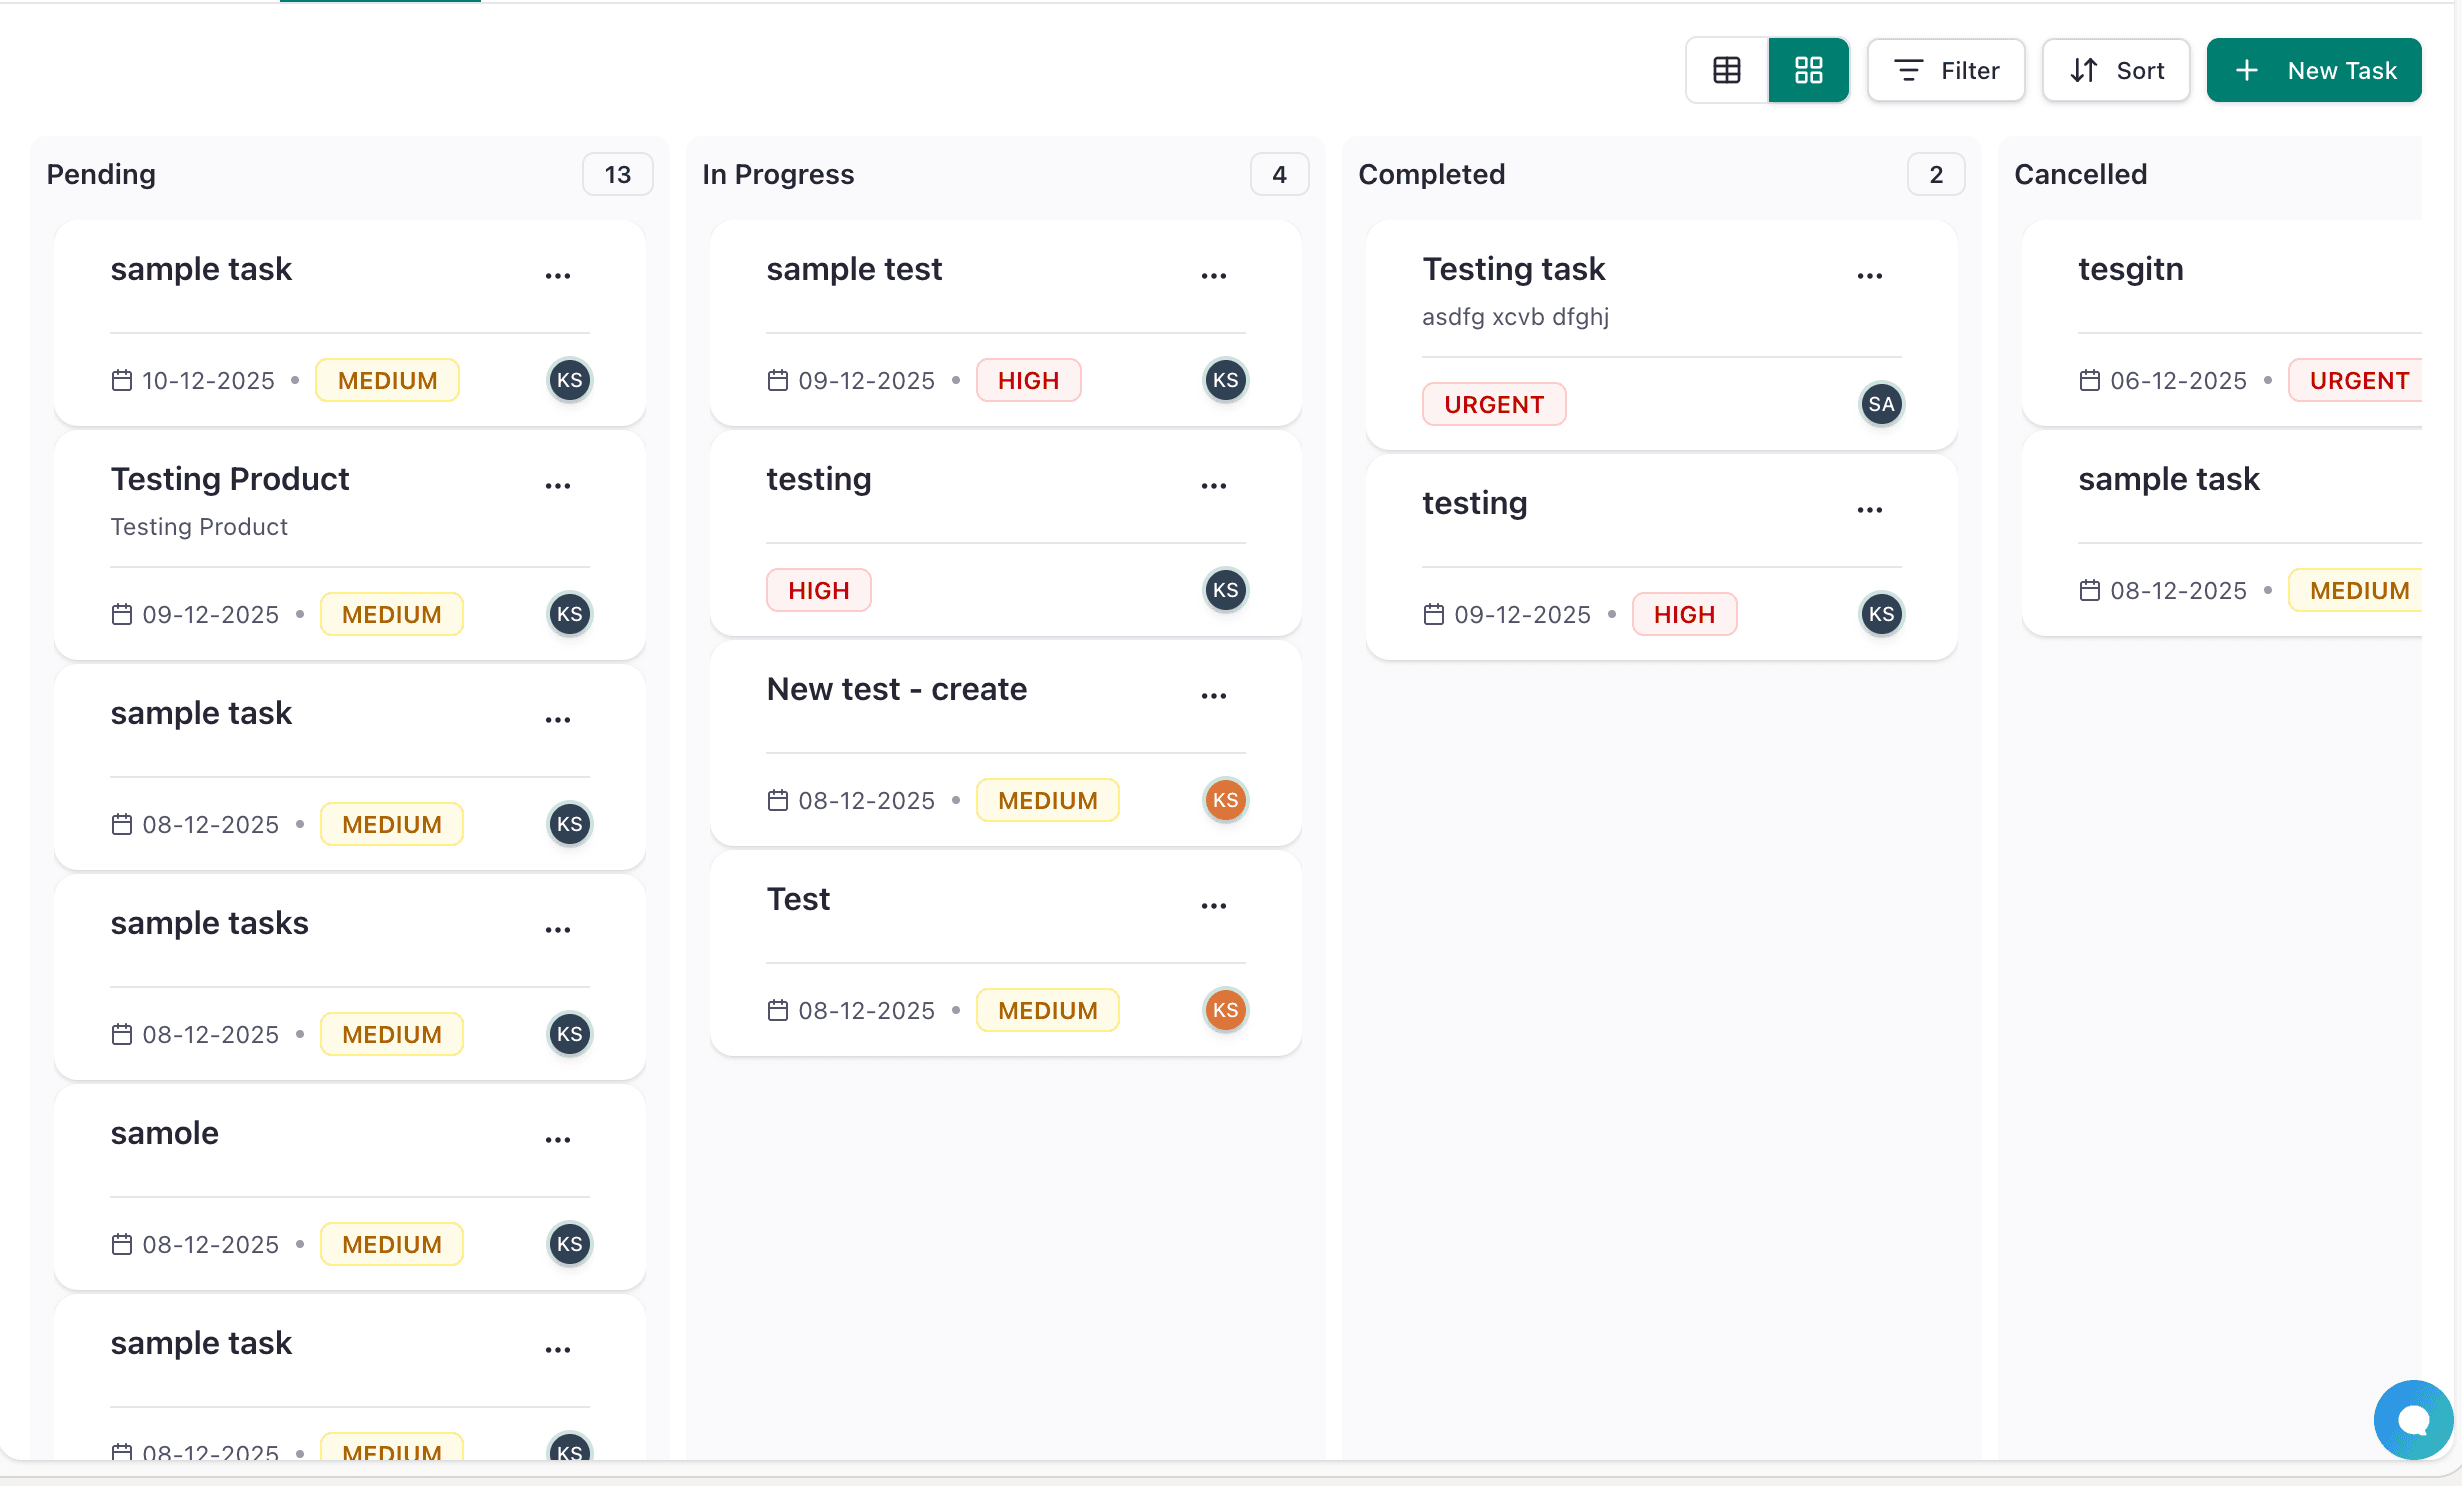The width and height of the screenshot is (2462, 1486).
Task: Click date 10-12-2025 on first sample task
Action: point(208,381)
